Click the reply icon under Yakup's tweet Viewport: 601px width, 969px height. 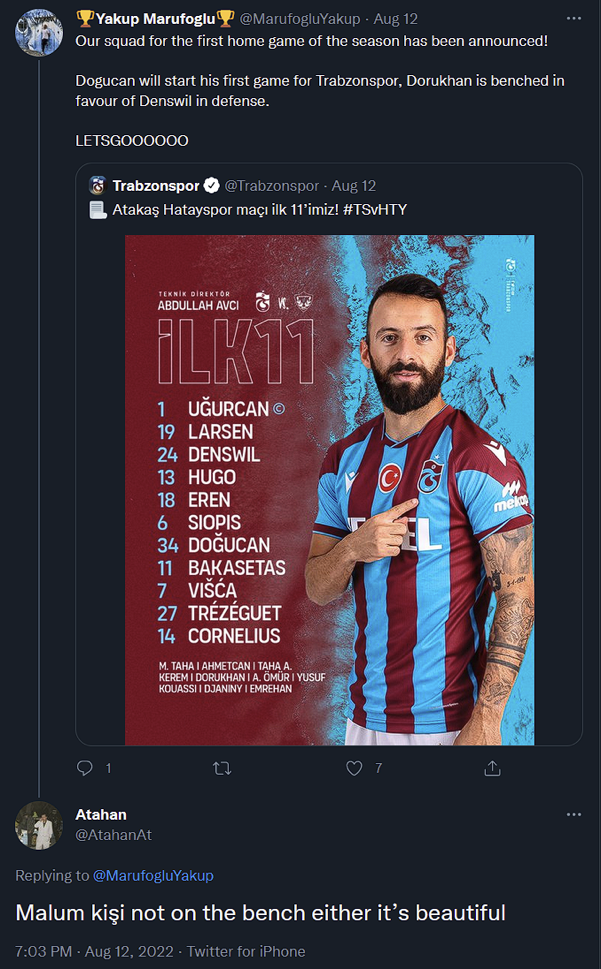click(85, 768)
